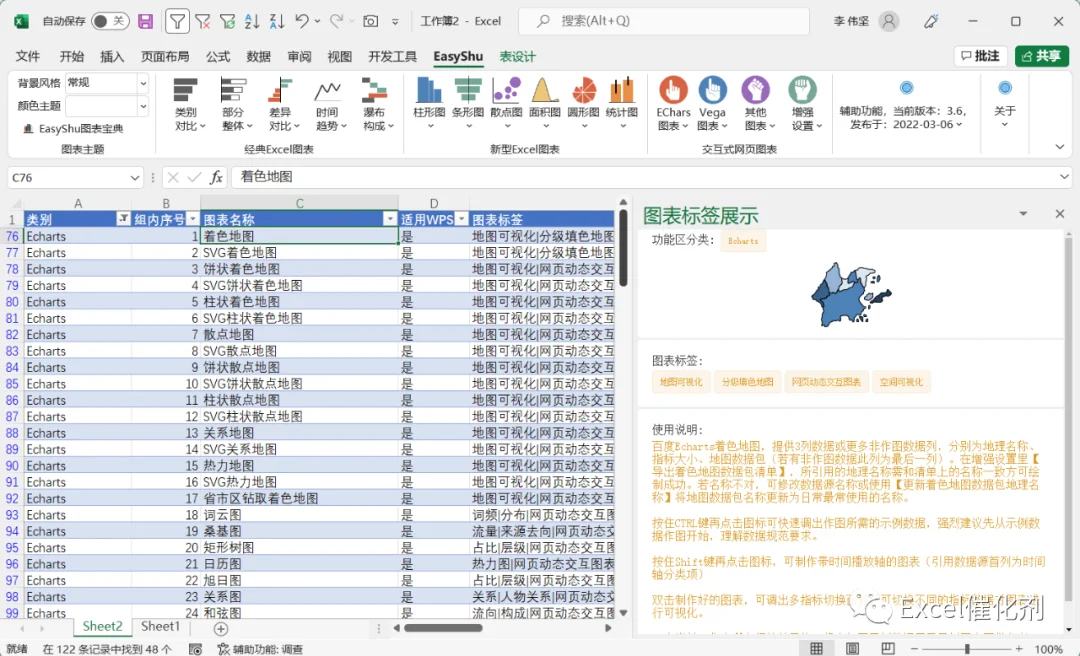
Task: Click the highlighted filter funnel icon
Action: pos(177,21)
